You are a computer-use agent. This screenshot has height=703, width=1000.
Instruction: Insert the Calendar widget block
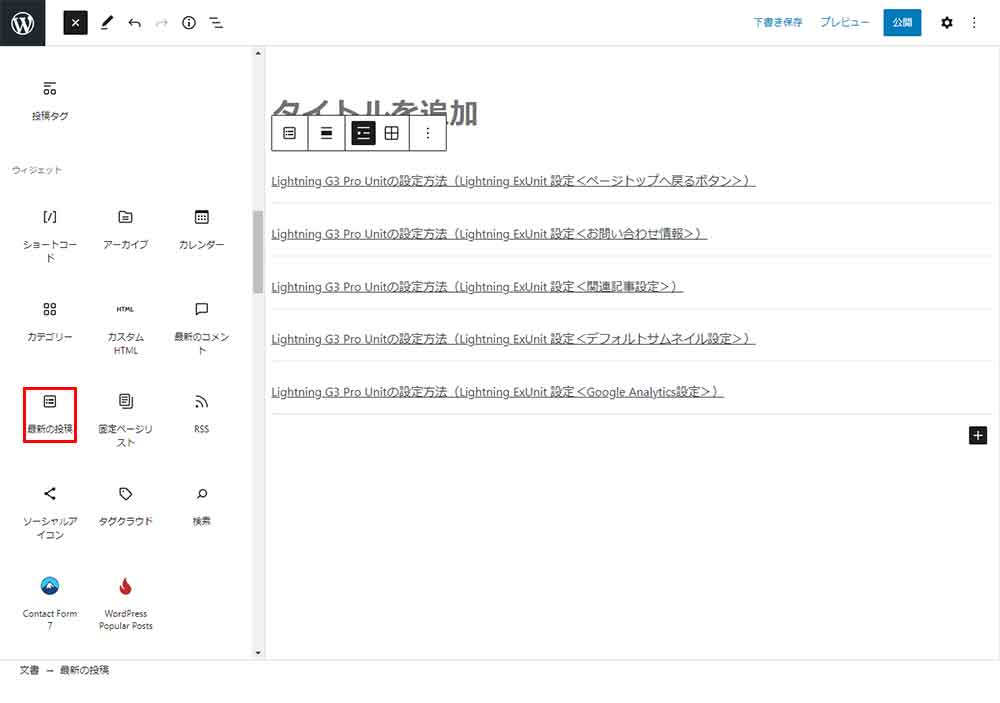point(201,229)
